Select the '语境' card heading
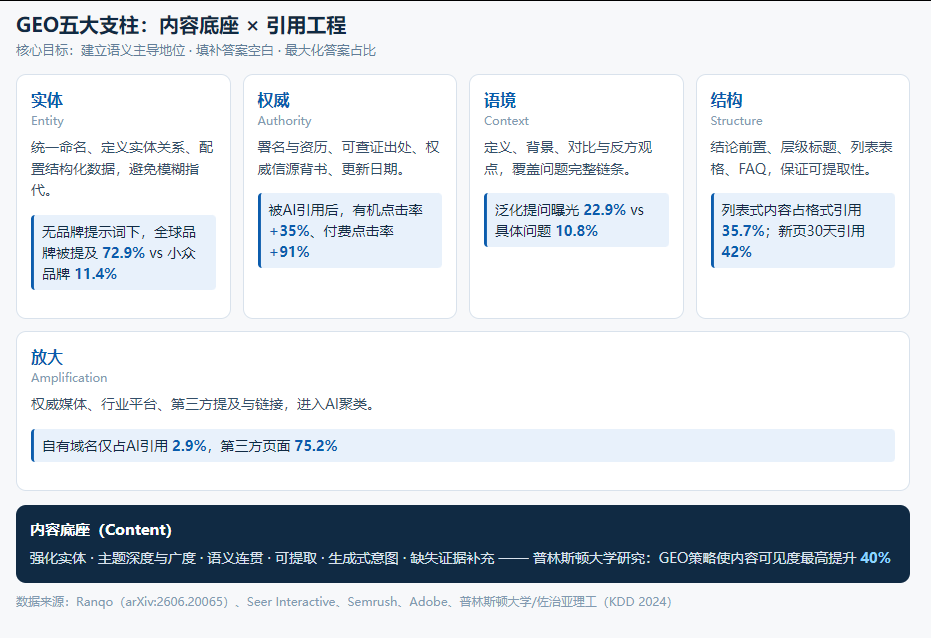931x638 pixels. (x=500, y=100)
